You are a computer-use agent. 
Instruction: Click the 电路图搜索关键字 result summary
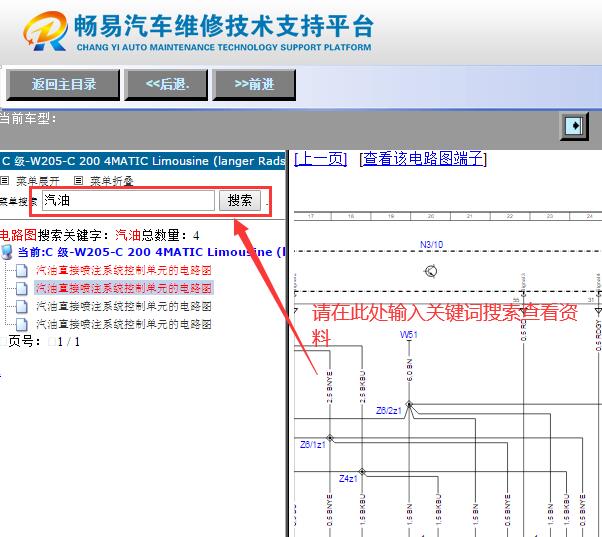99,235
